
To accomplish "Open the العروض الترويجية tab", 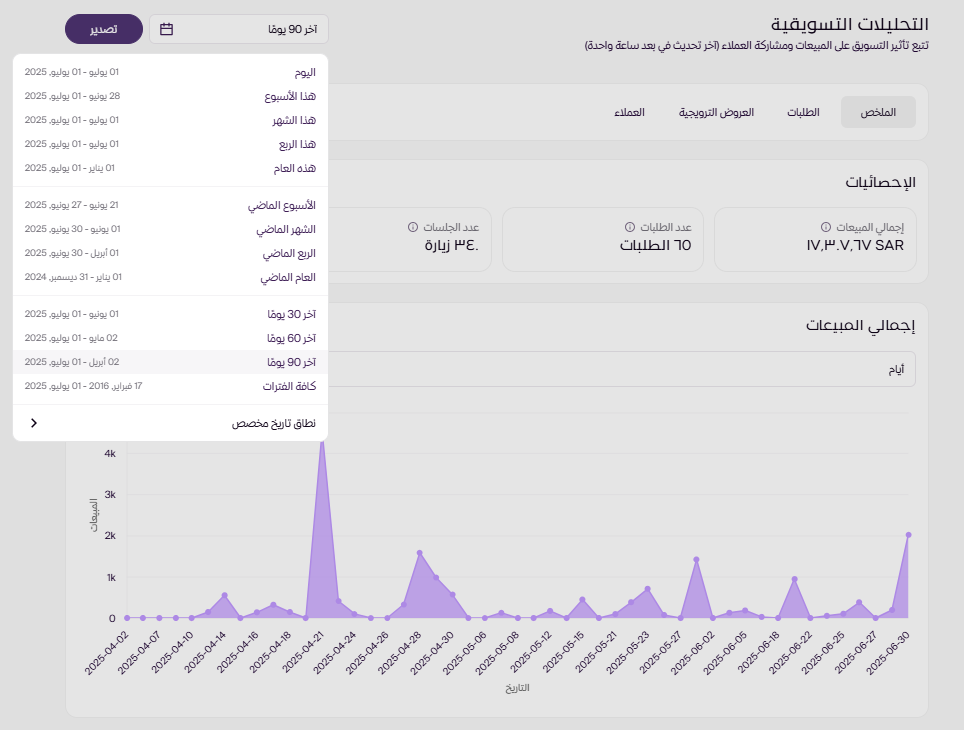I will click(x=717, y=112).
